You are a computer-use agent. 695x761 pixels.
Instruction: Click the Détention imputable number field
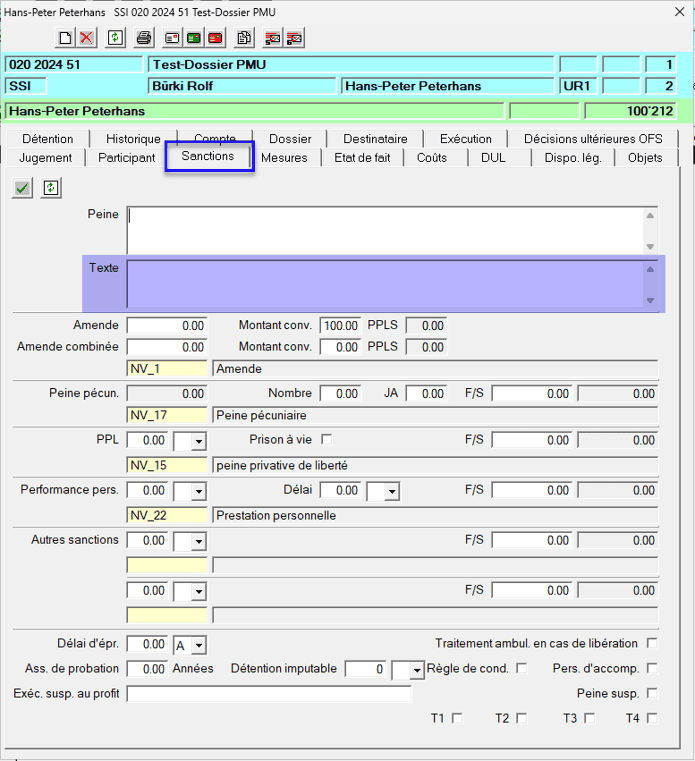point(365,669)
